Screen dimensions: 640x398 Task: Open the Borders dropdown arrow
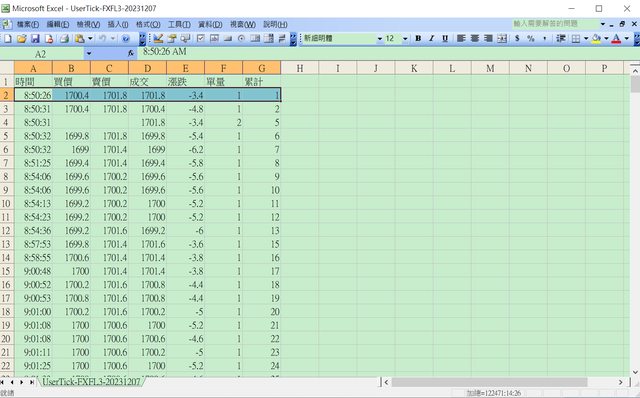click(x=586, y=38)
